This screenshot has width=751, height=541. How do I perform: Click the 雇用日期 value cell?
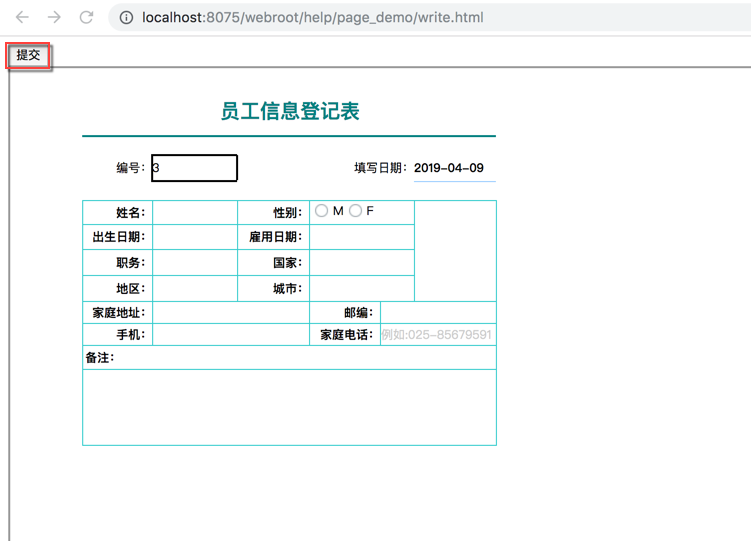tap(362, 237)
